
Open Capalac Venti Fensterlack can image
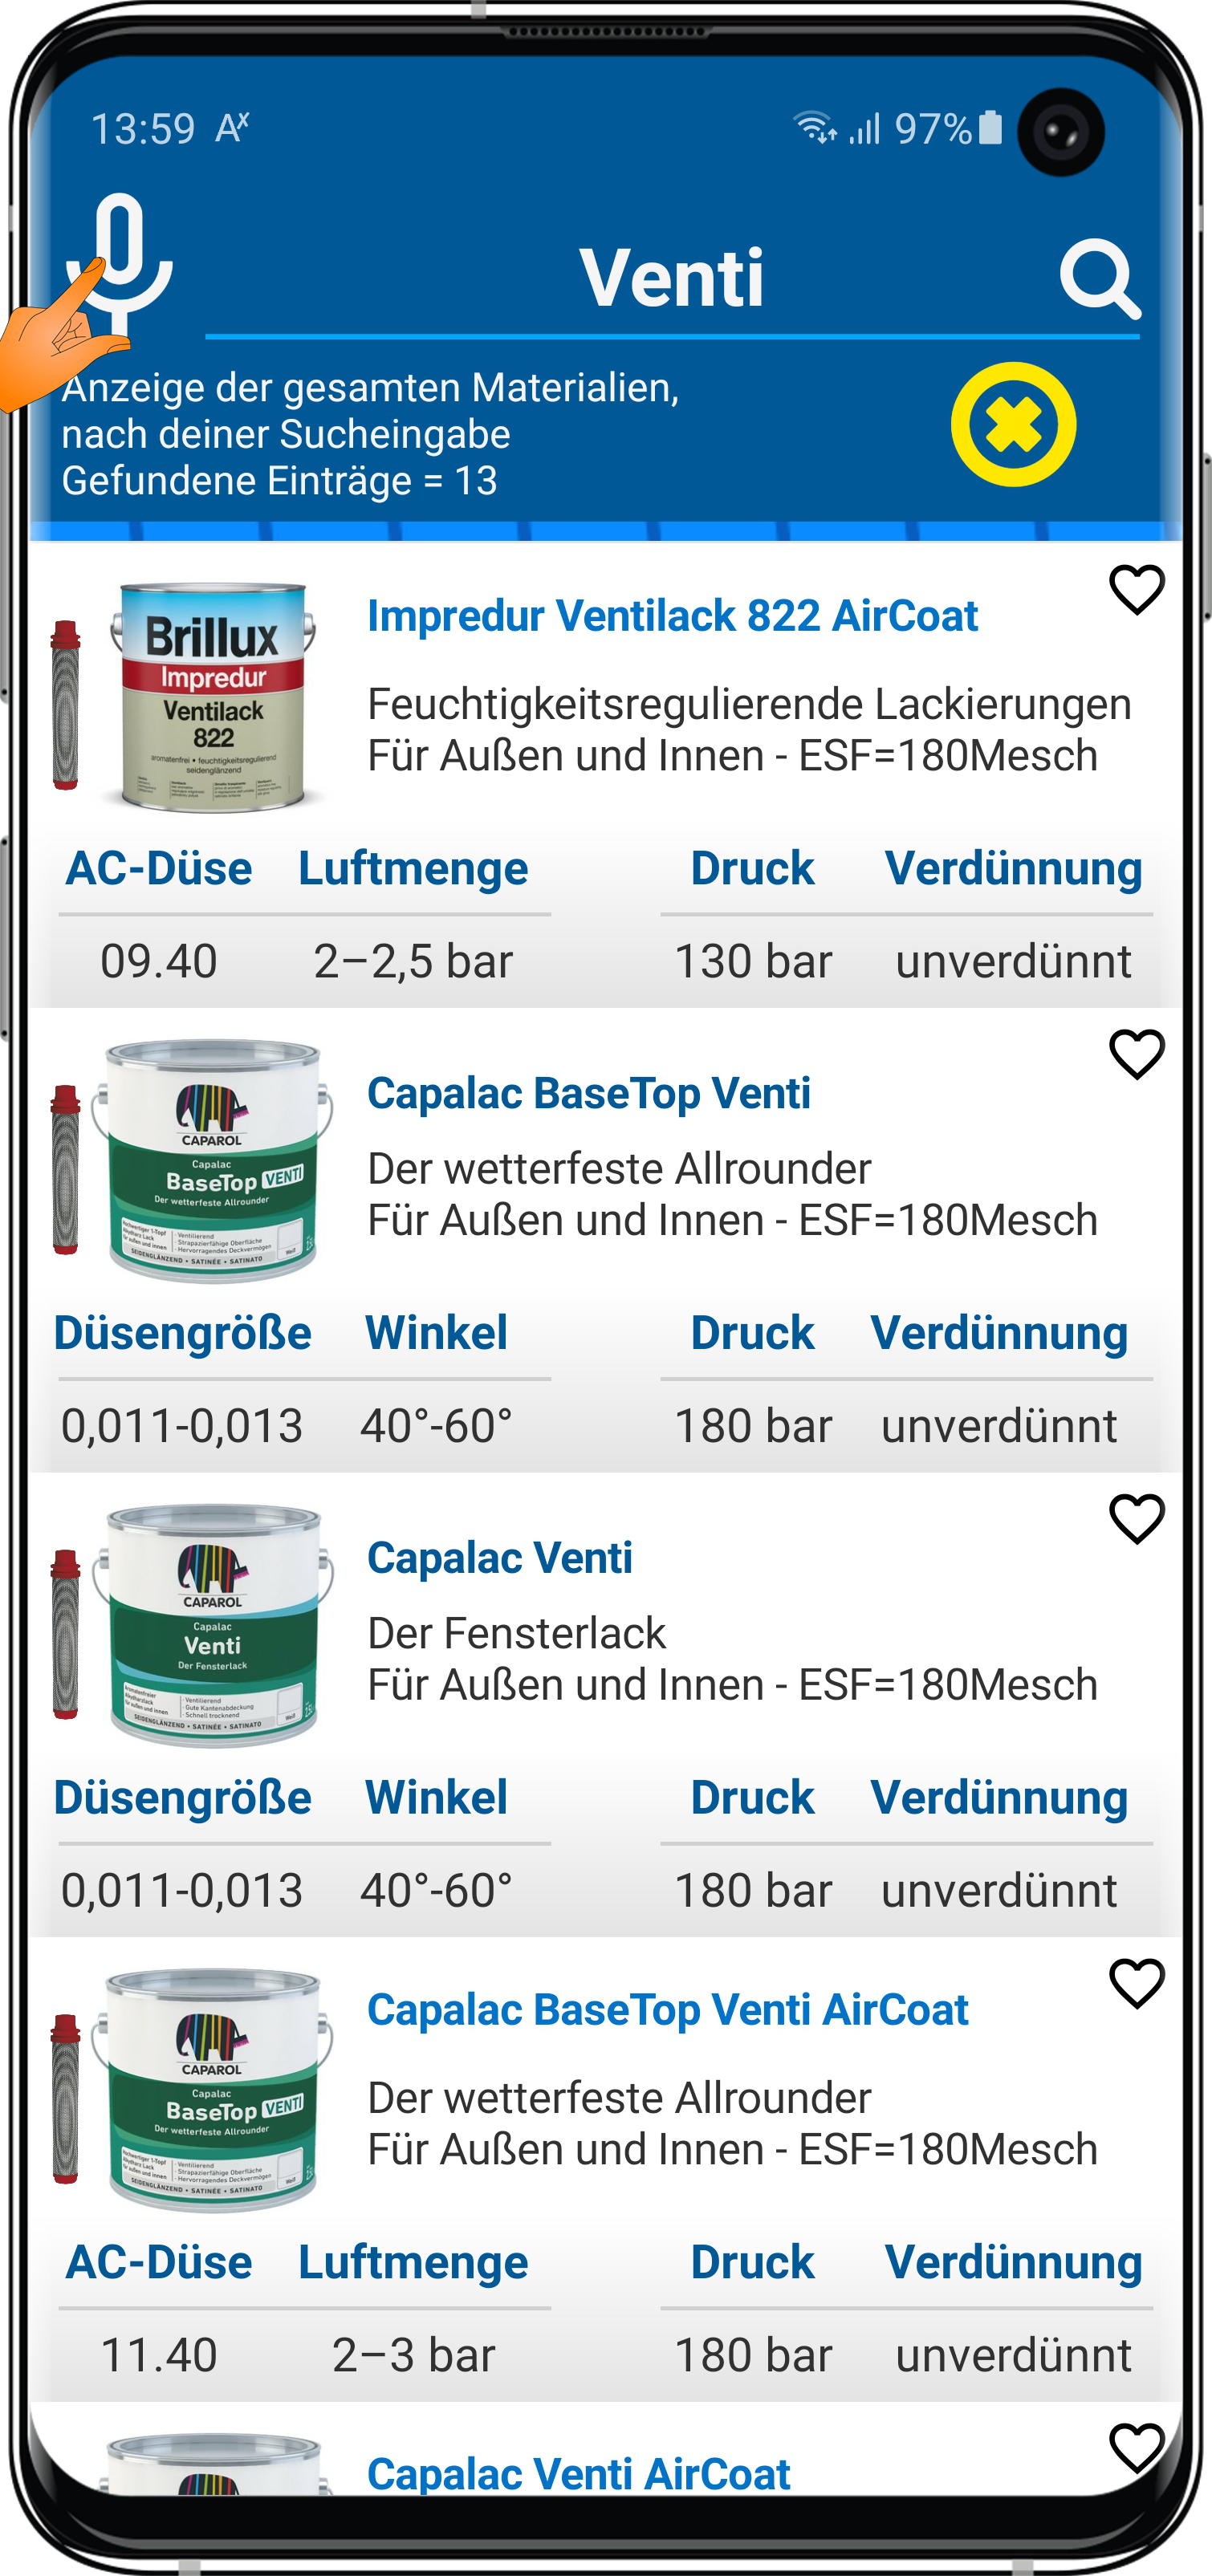pyautogui.click(x=213, y=1625)
